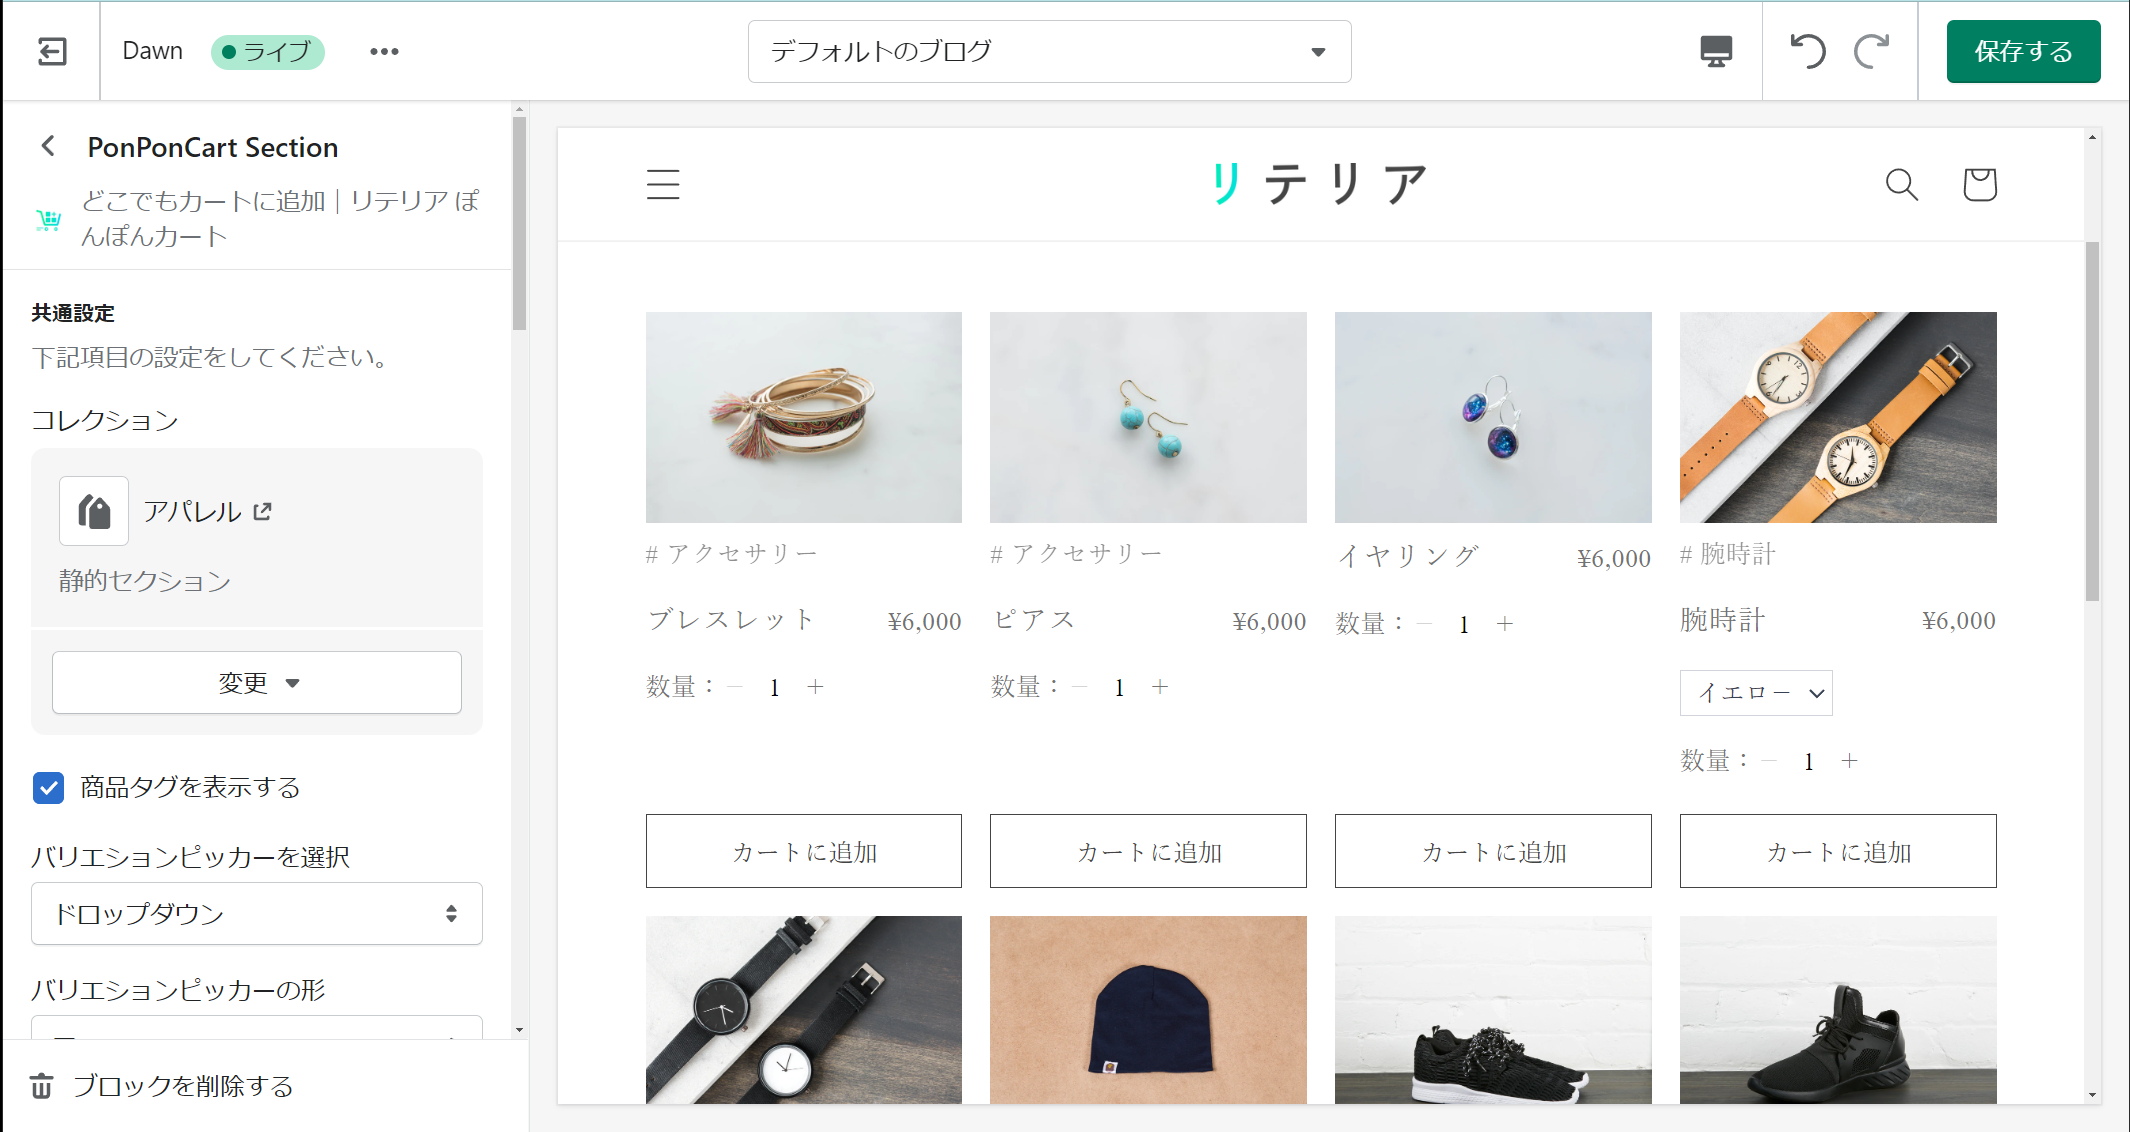Go back from PonPonCart Section
Screen dimensions: 2130x1132
48,147
